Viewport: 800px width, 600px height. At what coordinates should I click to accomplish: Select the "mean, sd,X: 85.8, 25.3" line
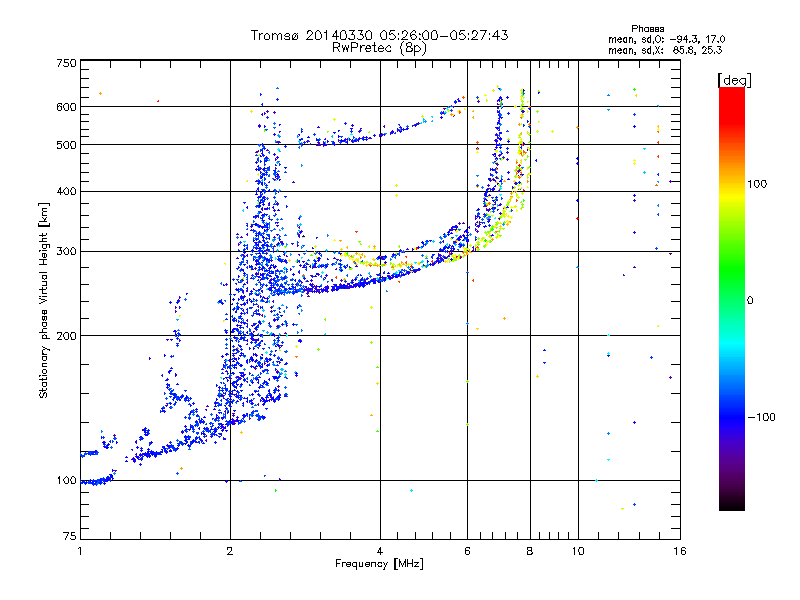665,50
